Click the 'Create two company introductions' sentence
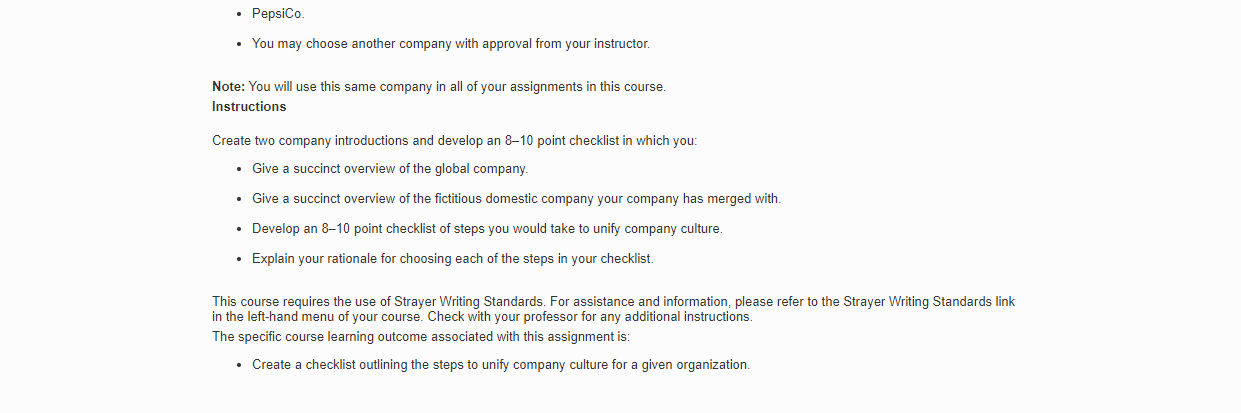This screenshot has width=1241, height=413. 454,141
